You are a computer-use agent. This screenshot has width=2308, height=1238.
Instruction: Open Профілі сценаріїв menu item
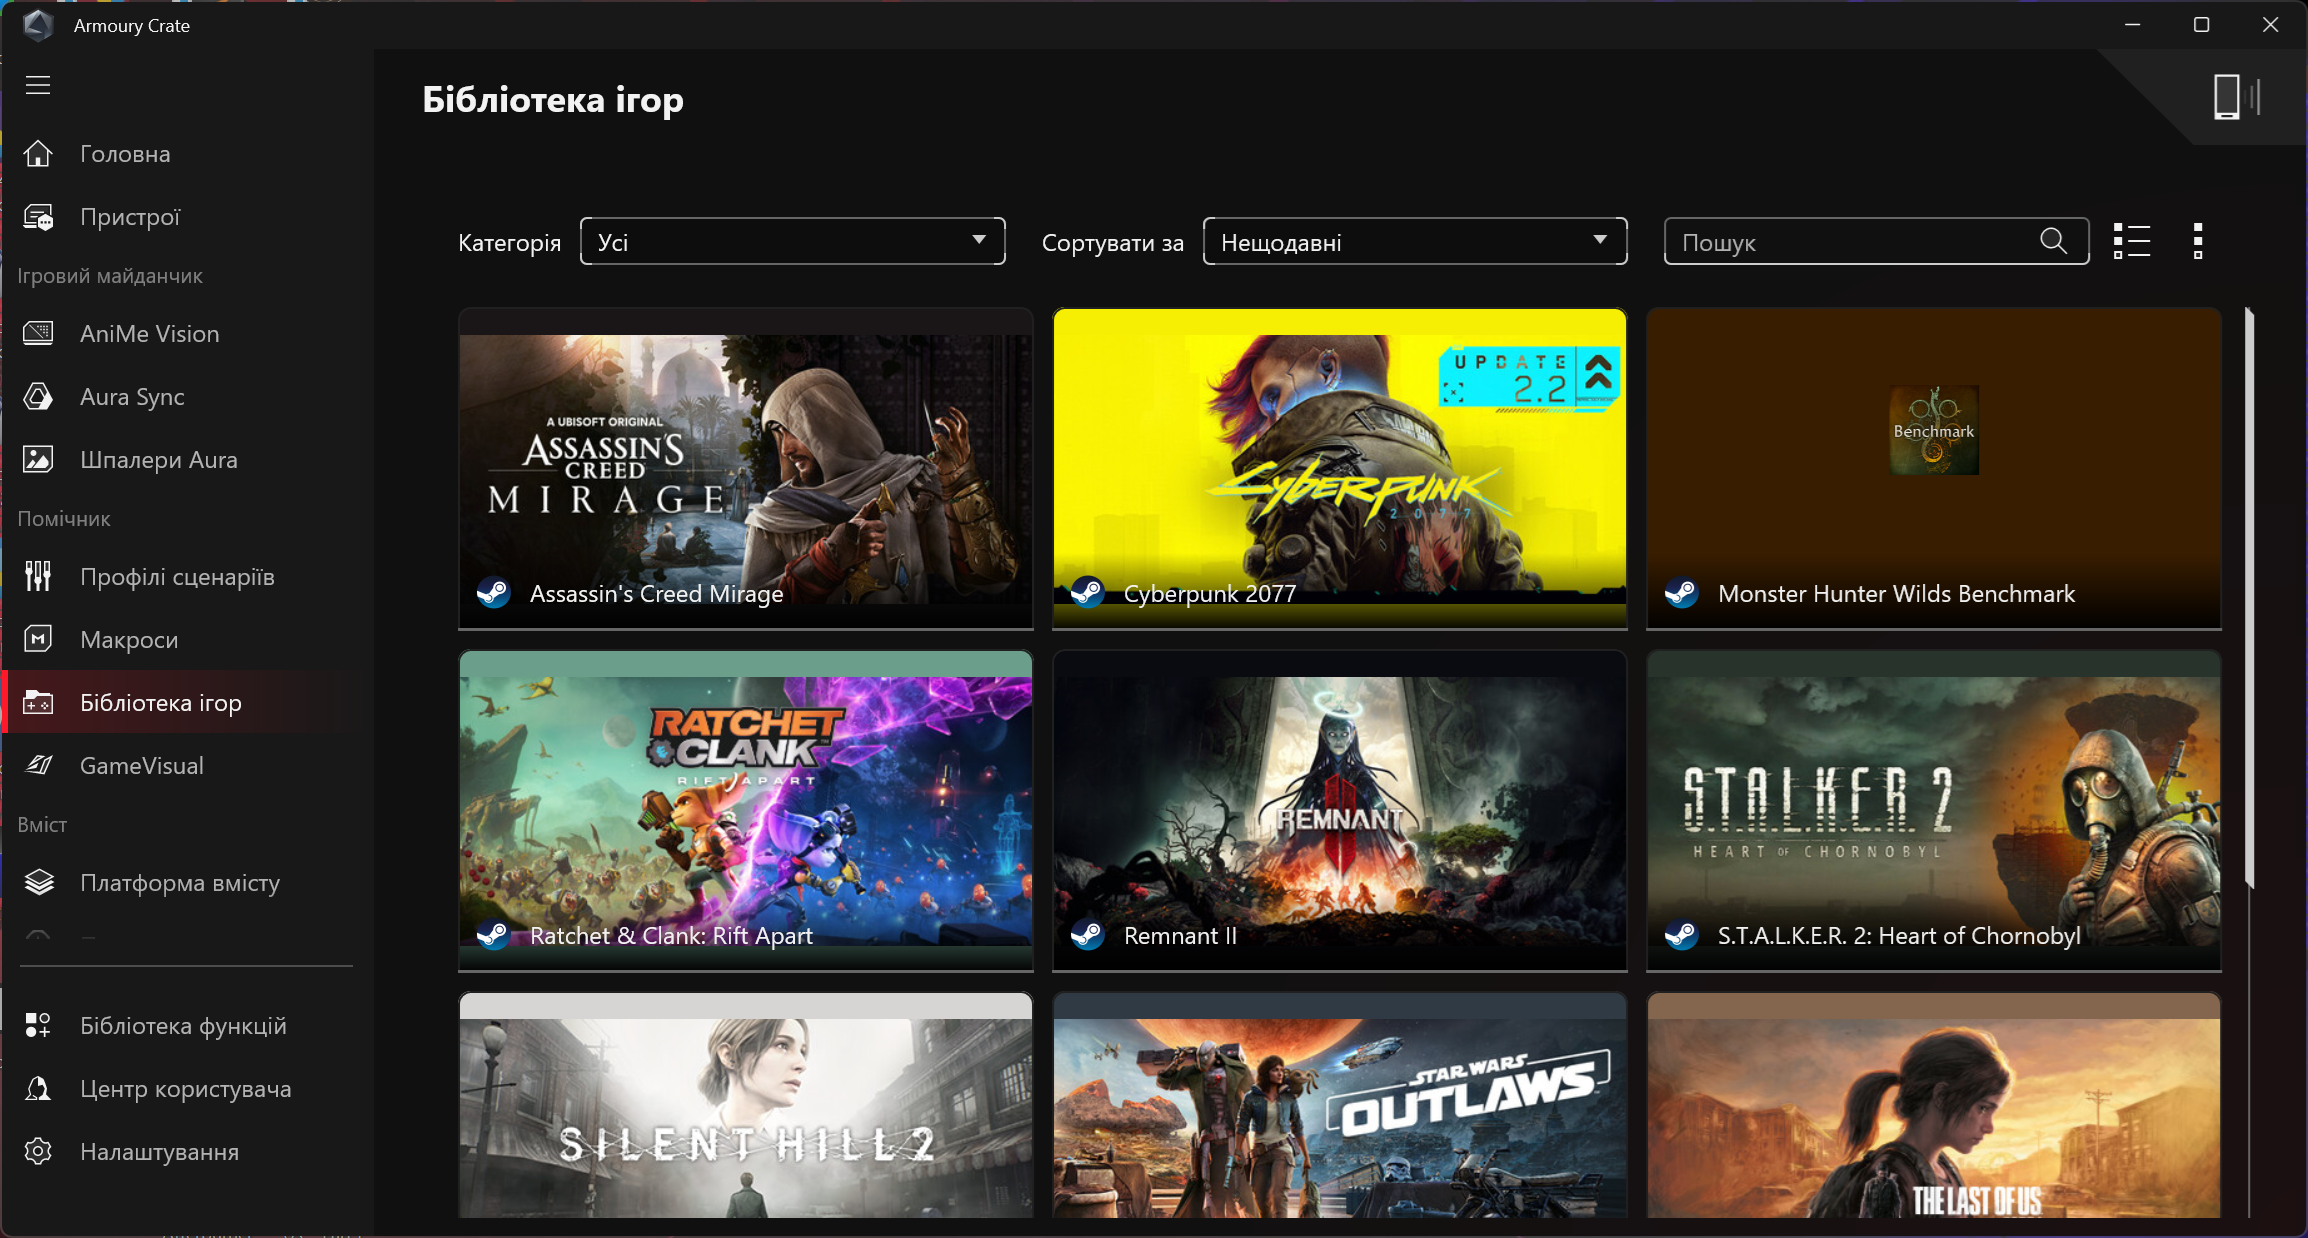pos(177,577)
